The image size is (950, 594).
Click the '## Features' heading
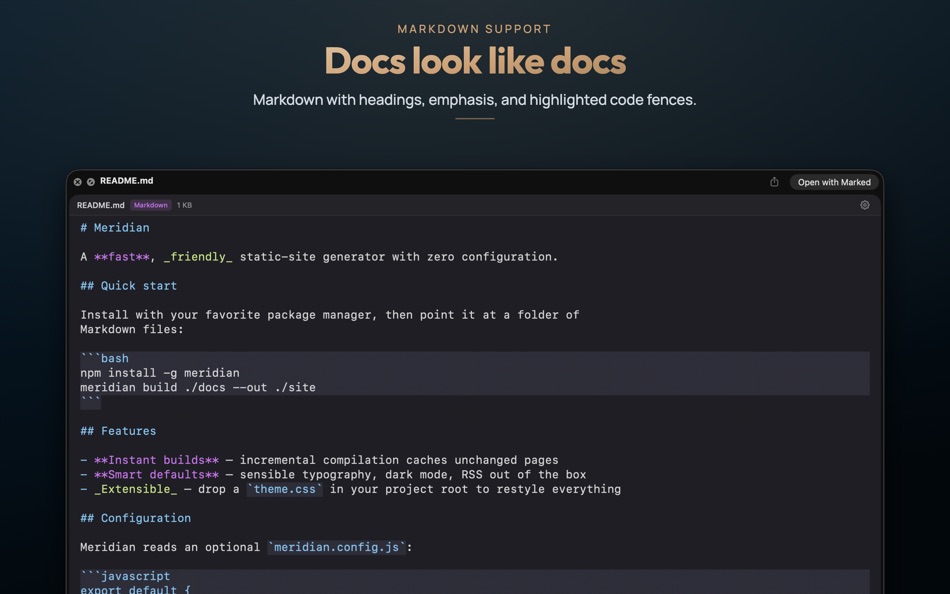118,431
